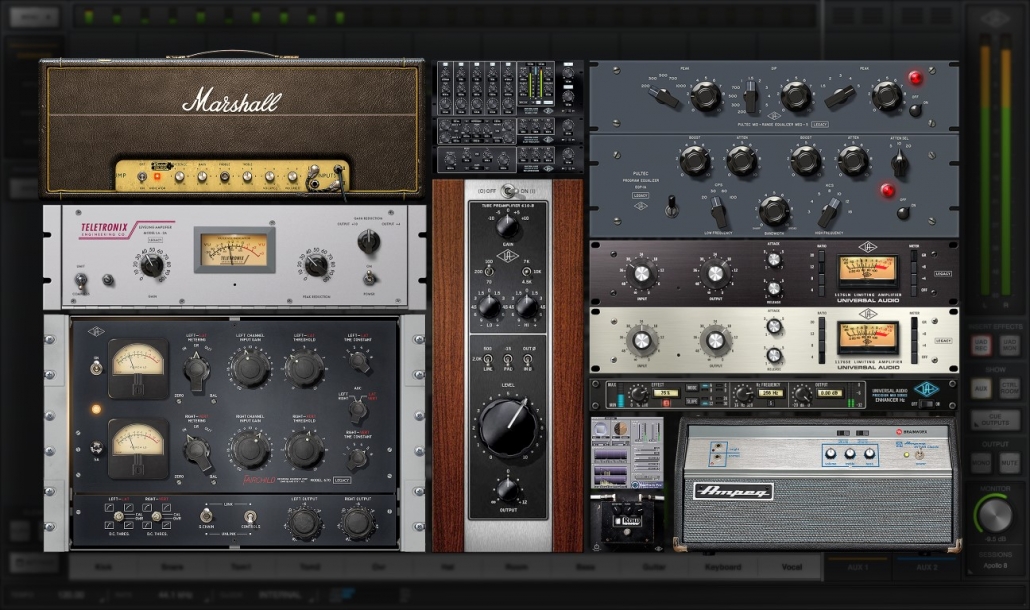Viewport: 1030px width, 610px height.
Task: Click the Fairchild Left Output knob
Action: [x=304, y=522]
